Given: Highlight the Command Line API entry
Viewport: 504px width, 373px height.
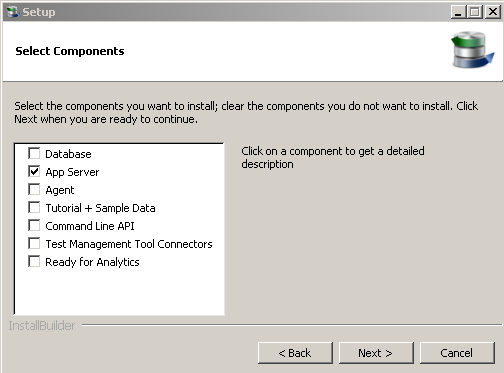Looking at the screenshot, I should [x=90, y=226].
